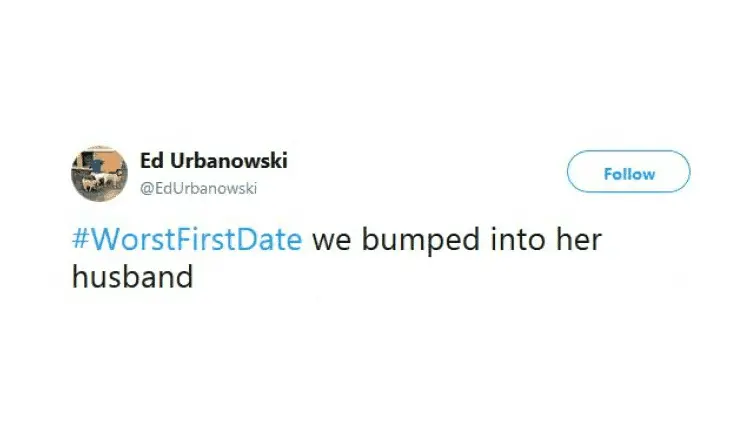Follow Ed Urbanowski's account

point(628,173)
